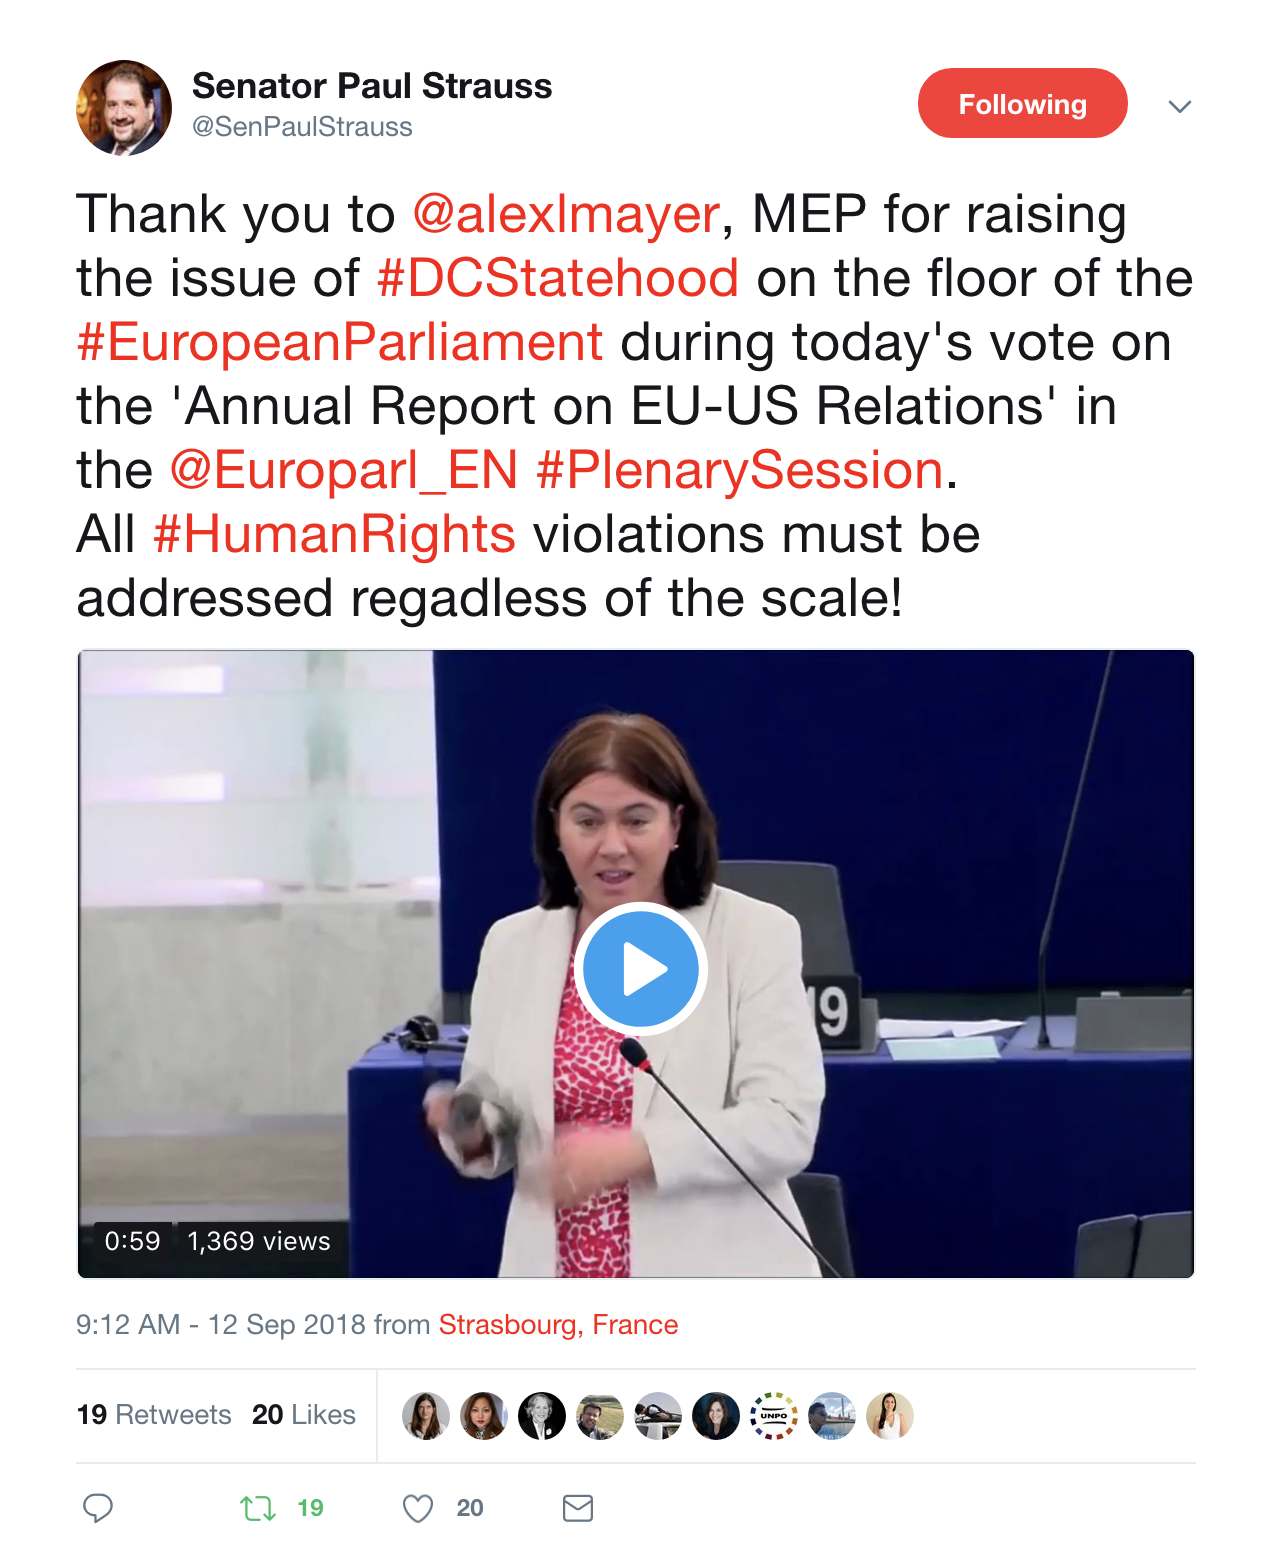
Task: Open the #EuropeanParliament hashtag
Action: click(x=340, y=342)
